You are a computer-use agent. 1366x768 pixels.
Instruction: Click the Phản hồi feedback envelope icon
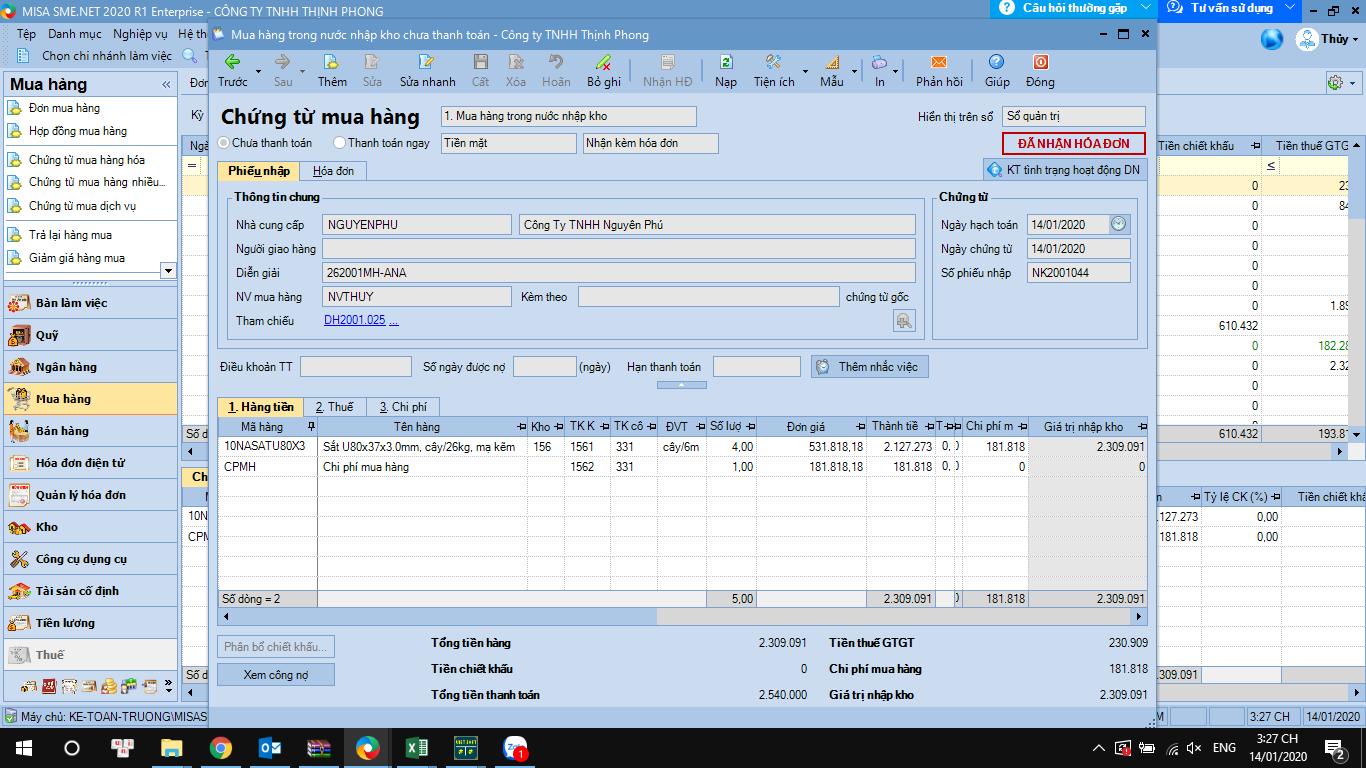click(x=938, y=63)
